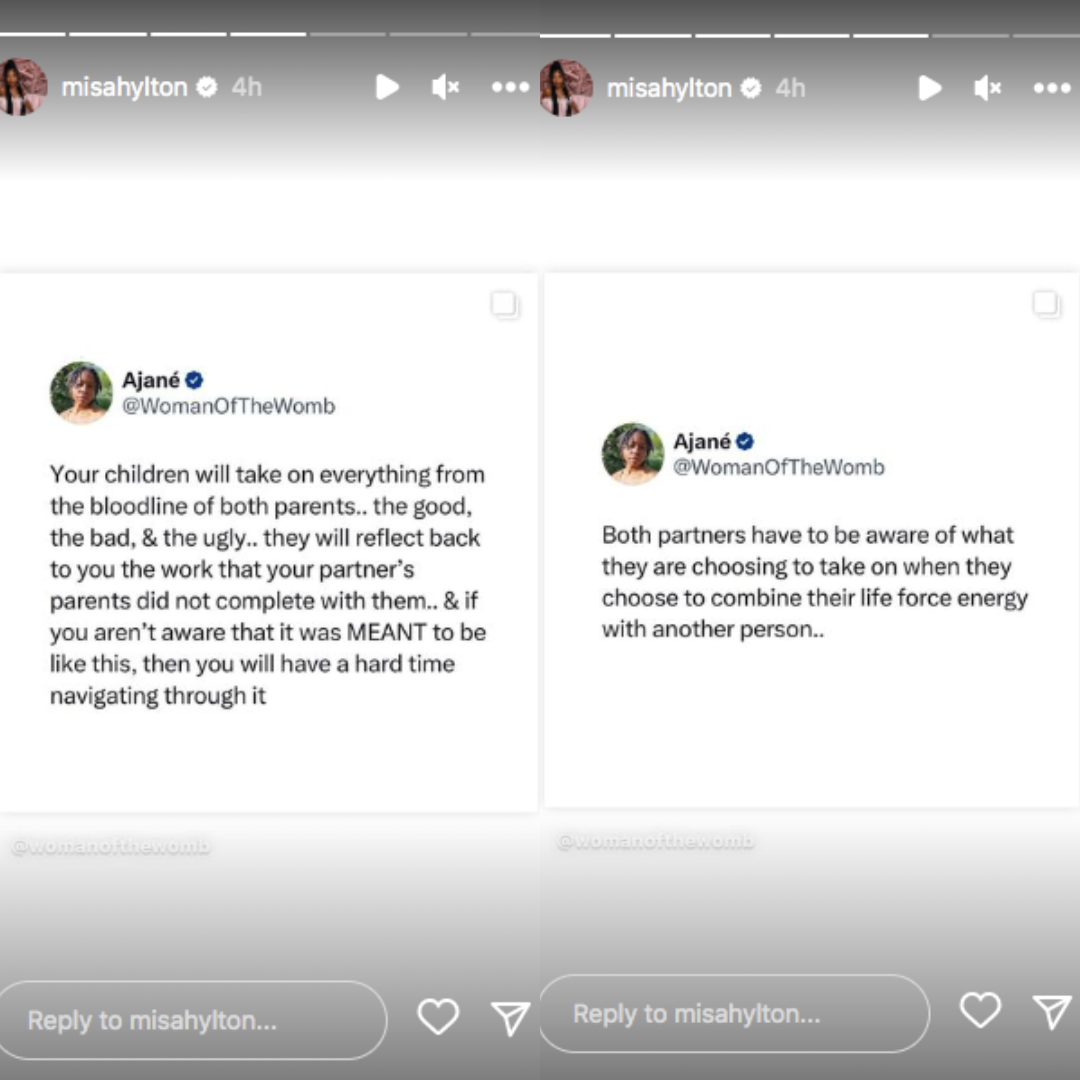The image size is (1080, 1080).
Task: Tap @womanofthewomb mention under right story
Action: point(655,842)
